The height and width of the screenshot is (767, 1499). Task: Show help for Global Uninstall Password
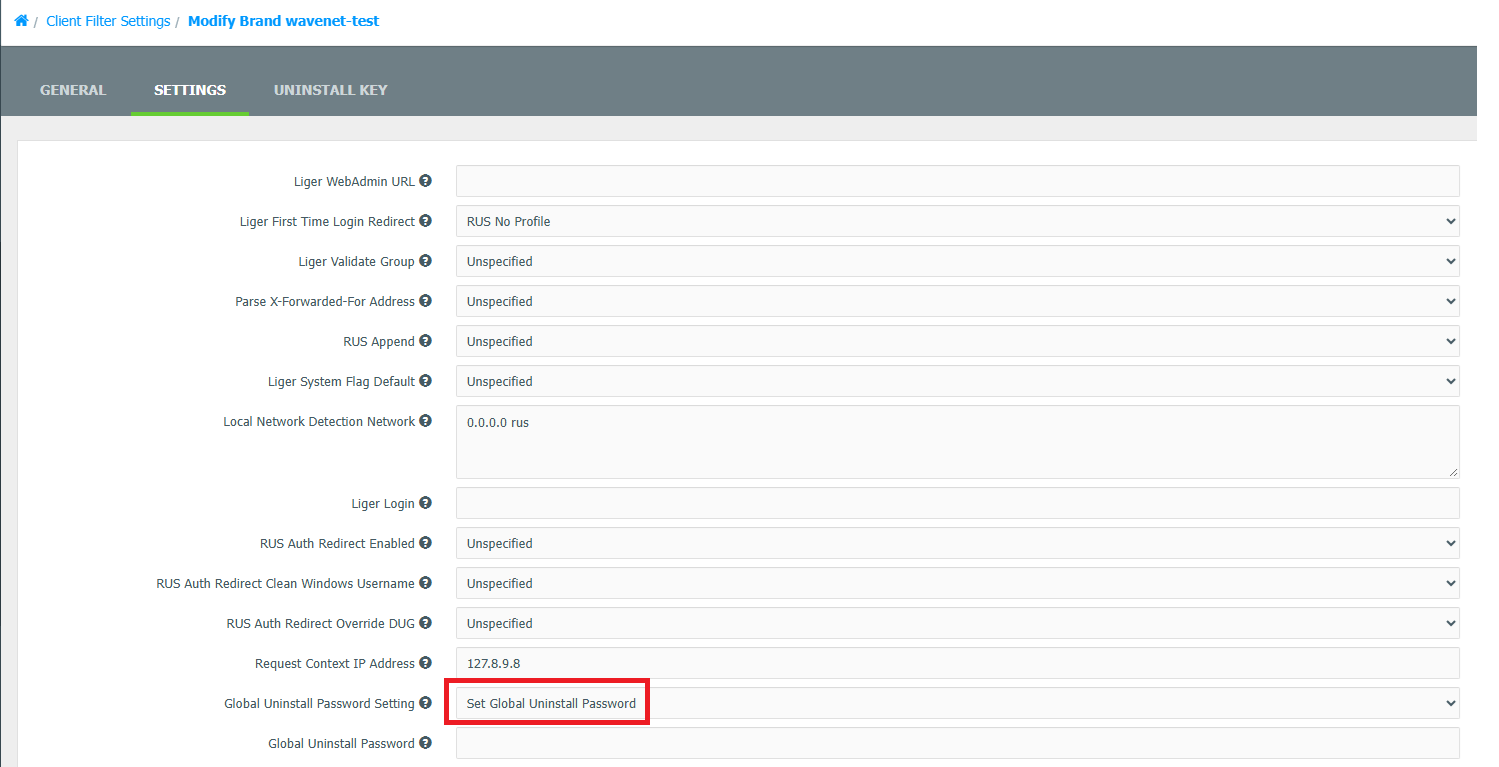tap(425, 743)
